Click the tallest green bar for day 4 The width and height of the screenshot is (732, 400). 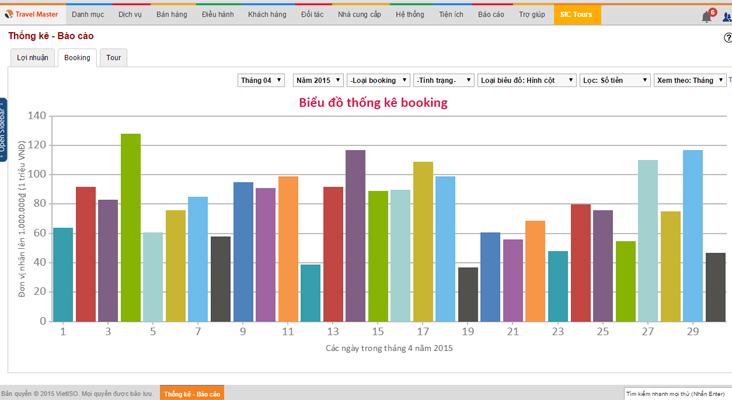(x=131, y=227)
